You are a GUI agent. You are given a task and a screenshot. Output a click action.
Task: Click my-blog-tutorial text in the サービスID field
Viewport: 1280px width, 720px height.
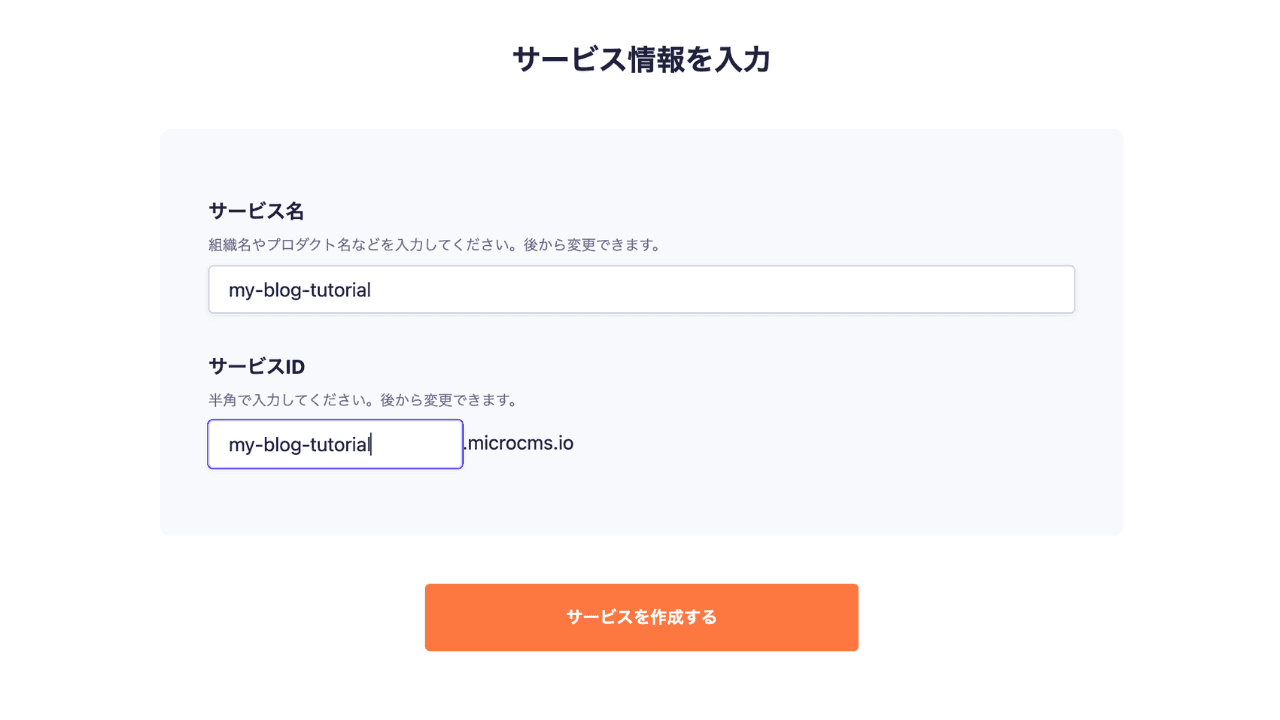299,445
